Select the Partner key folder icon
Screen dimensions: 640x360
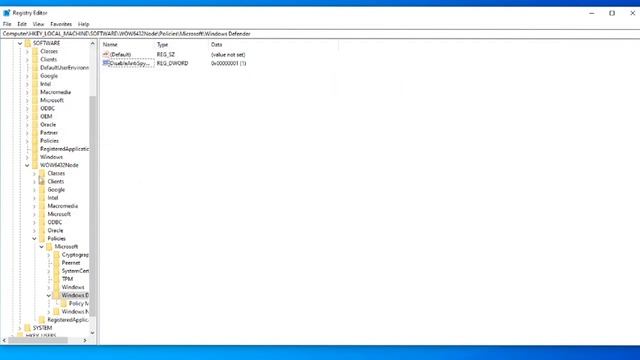click(35, 133)
